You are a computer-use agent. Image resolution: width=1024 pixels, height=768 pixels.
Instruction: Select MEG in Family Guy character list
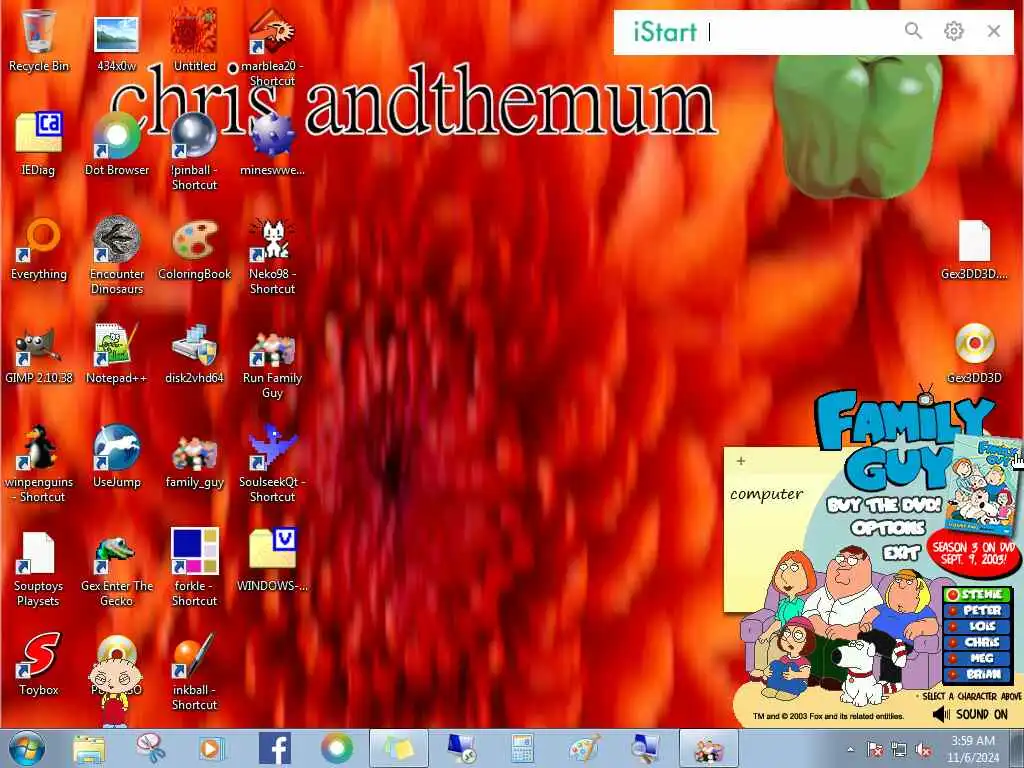tap(978, 658)
